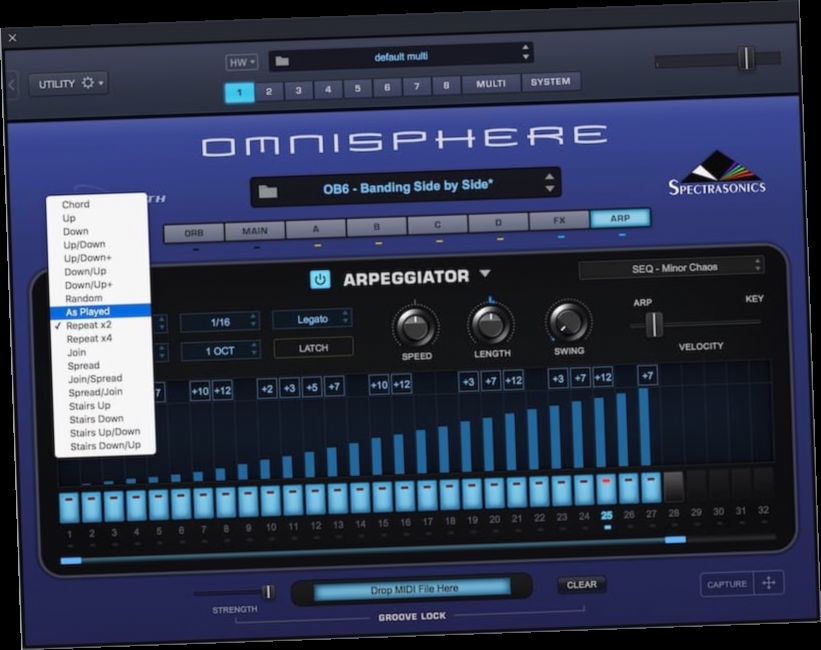821x650 pixels.
Task: Click the CLEAR groove button
Action: coord(582,585)
